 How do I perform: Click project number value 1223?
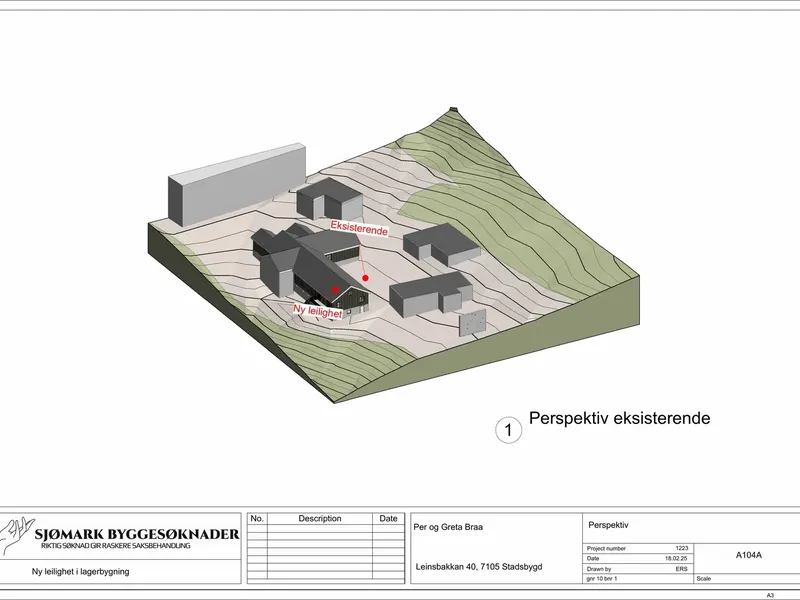(682, 548)
